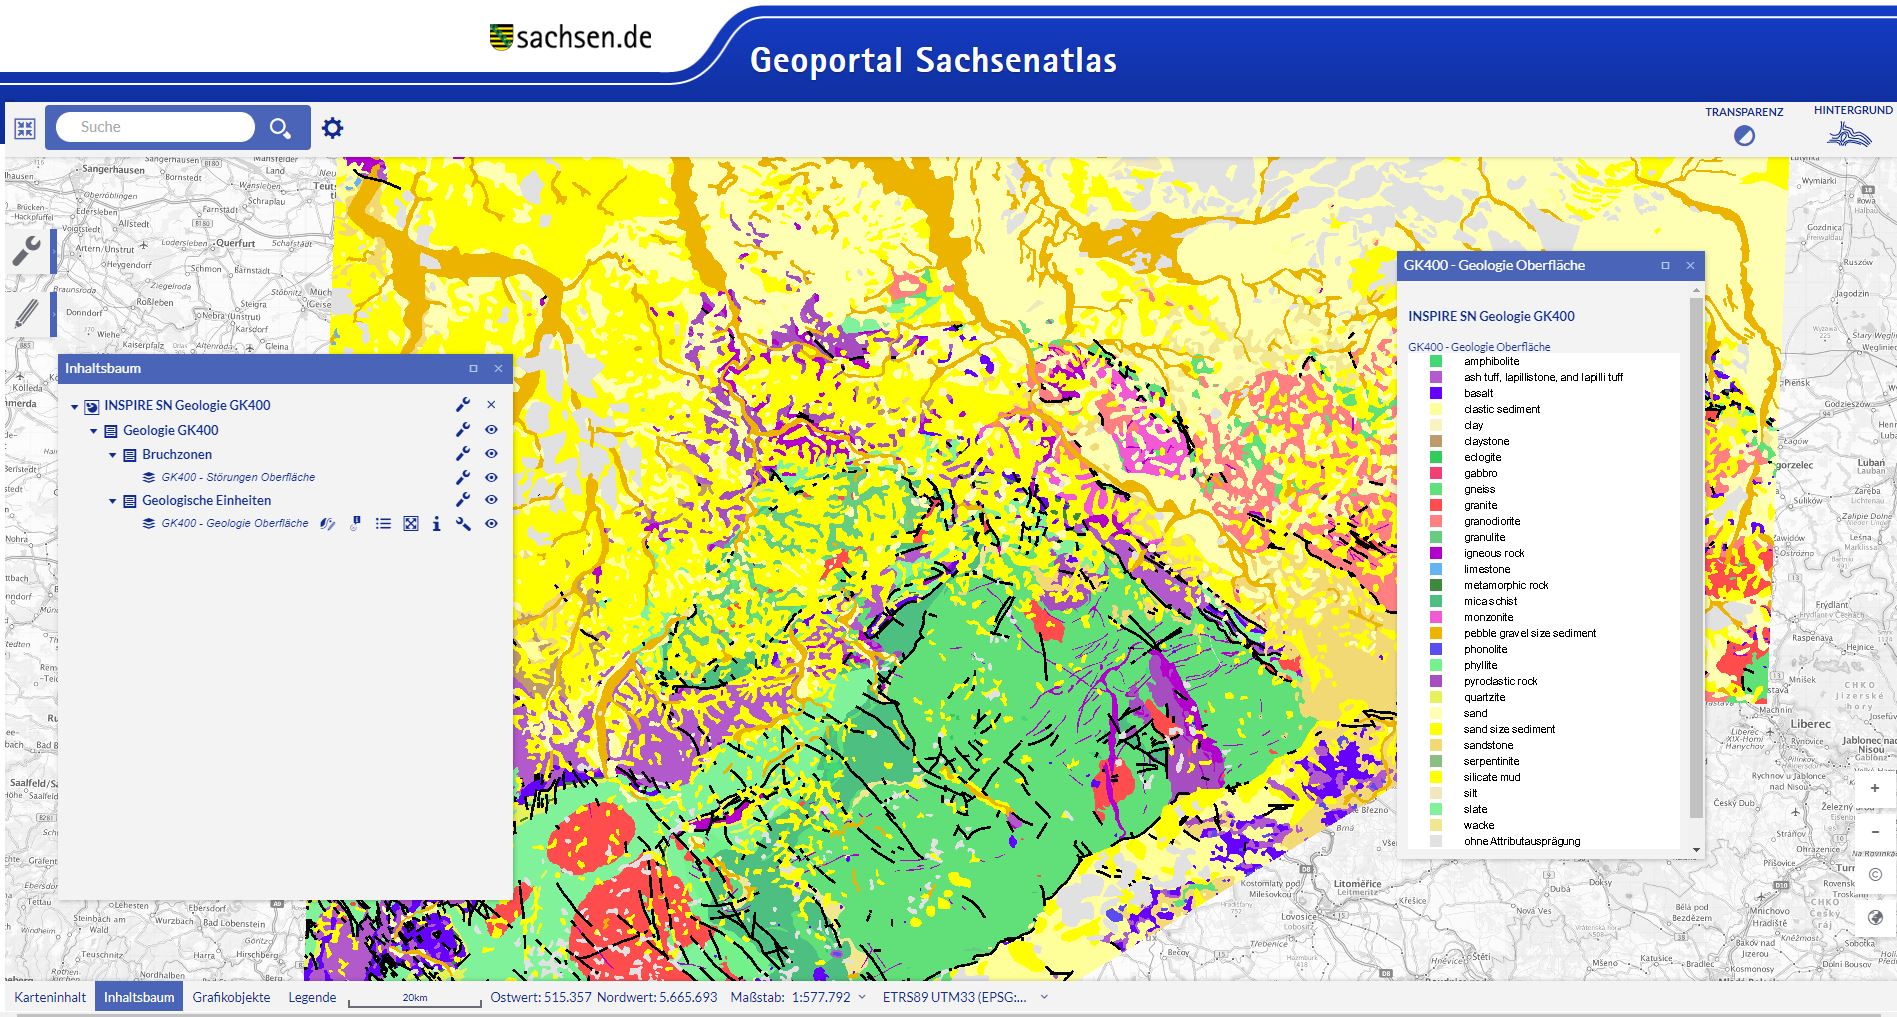
Task: Switch to the Grafikobjekte tab
Action: click(231, 997)
